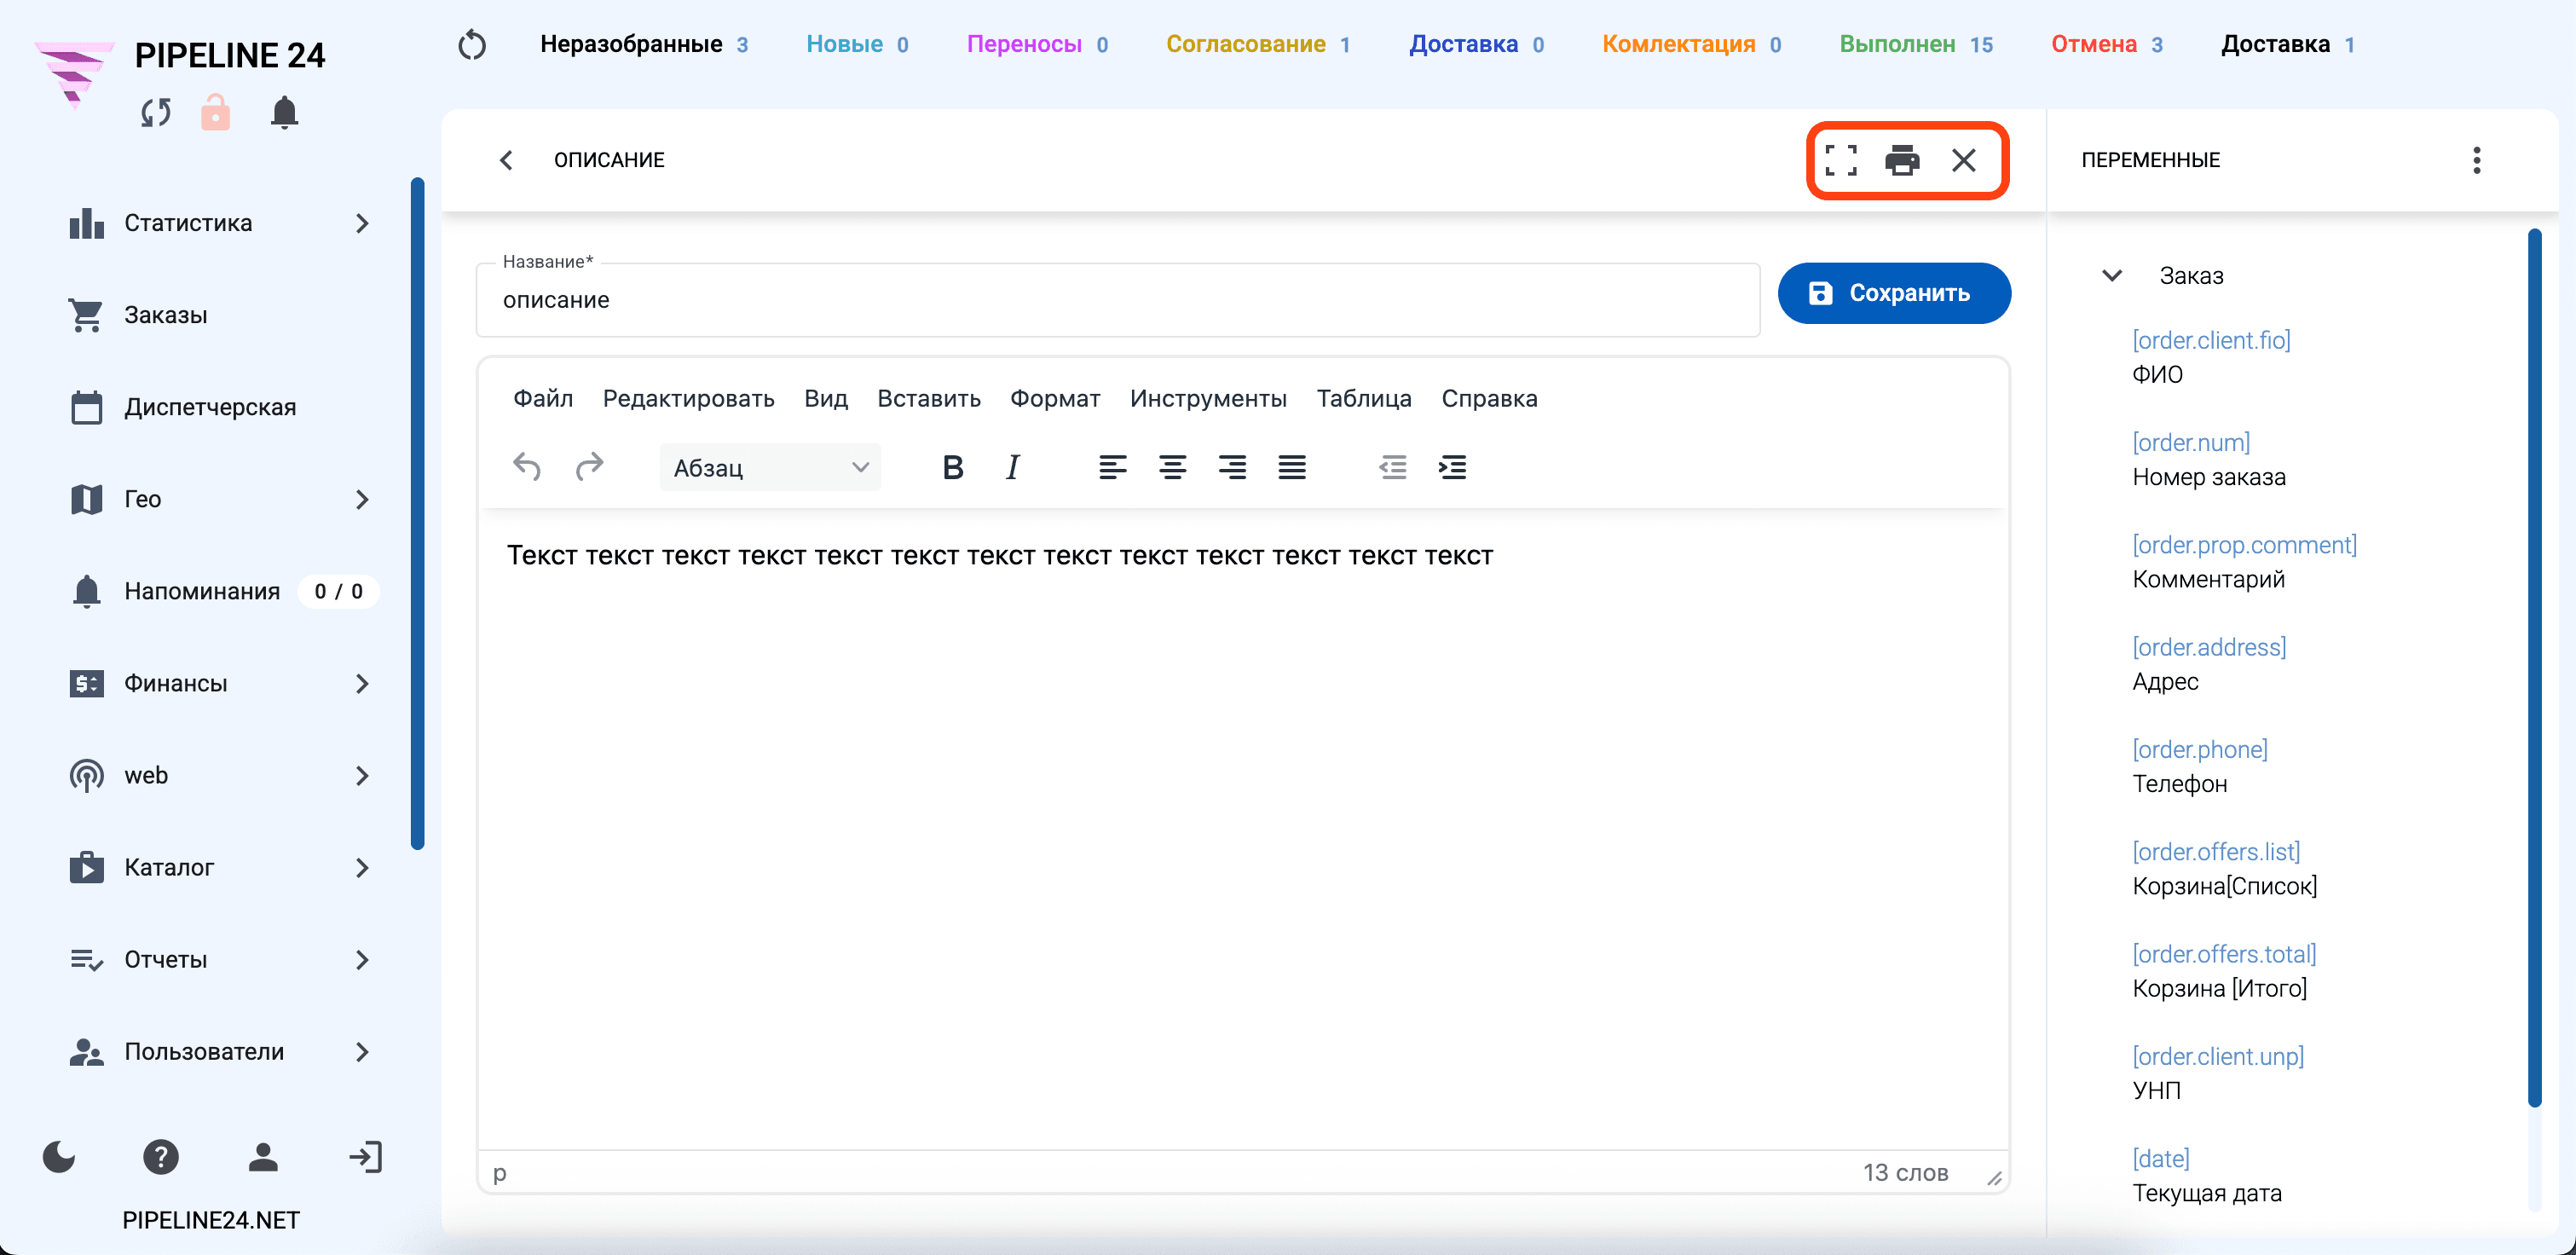Go back using the arrow beside ОПИСАНИЕ

point(506,160)
